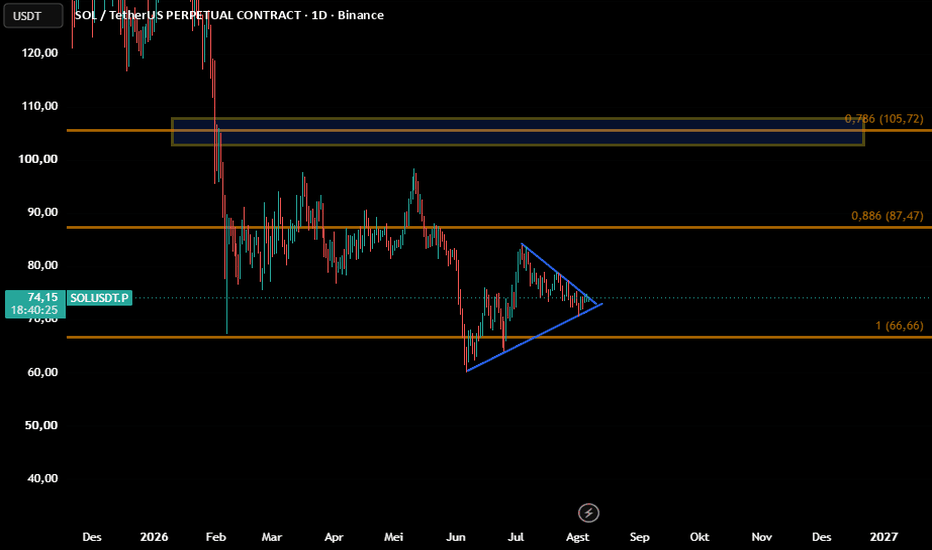Click the 120,00 price axis label
This screenshot has height=550, width=932.
(40, 53)
